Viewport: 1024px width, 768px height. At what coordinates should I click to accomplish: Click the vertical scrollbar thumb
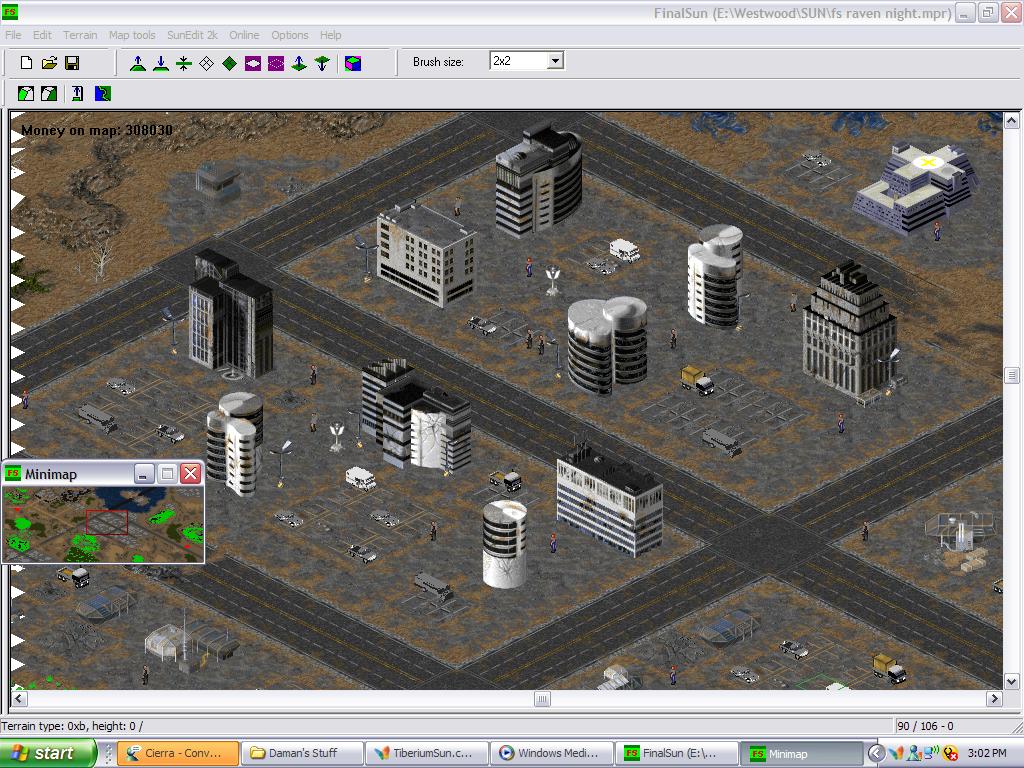(1012, 375)
